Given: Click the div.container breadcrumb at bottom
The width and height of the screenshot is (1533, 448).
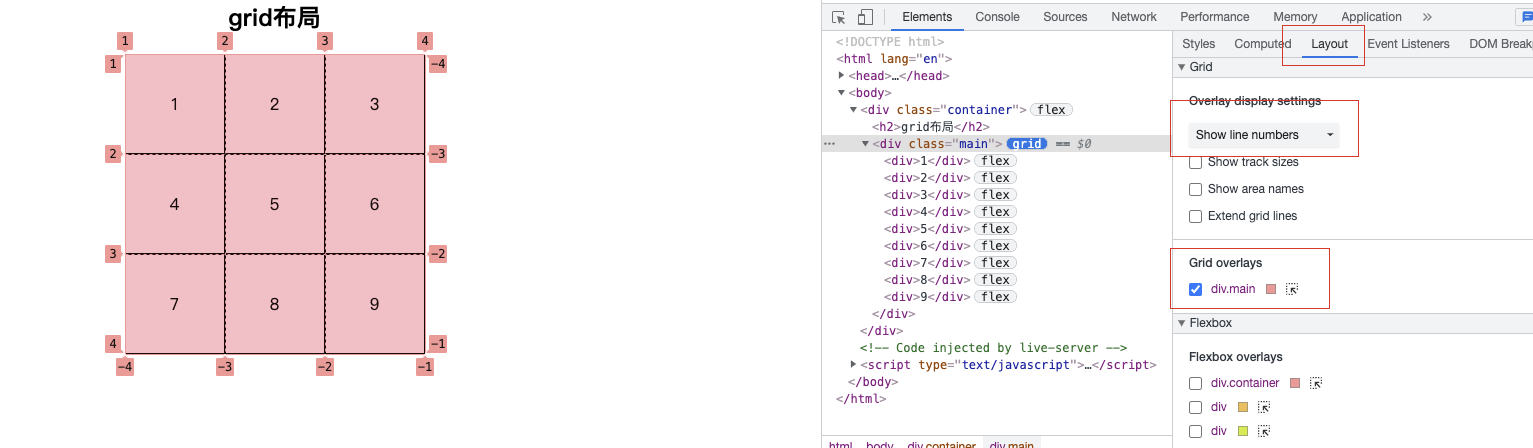Looking at the screenshot, I should [x=941, y=444].
